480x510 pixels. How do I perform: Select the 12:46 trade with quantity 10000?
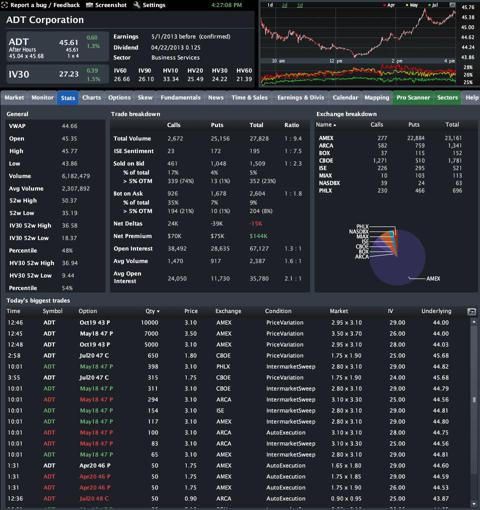[x=237, y=323]
